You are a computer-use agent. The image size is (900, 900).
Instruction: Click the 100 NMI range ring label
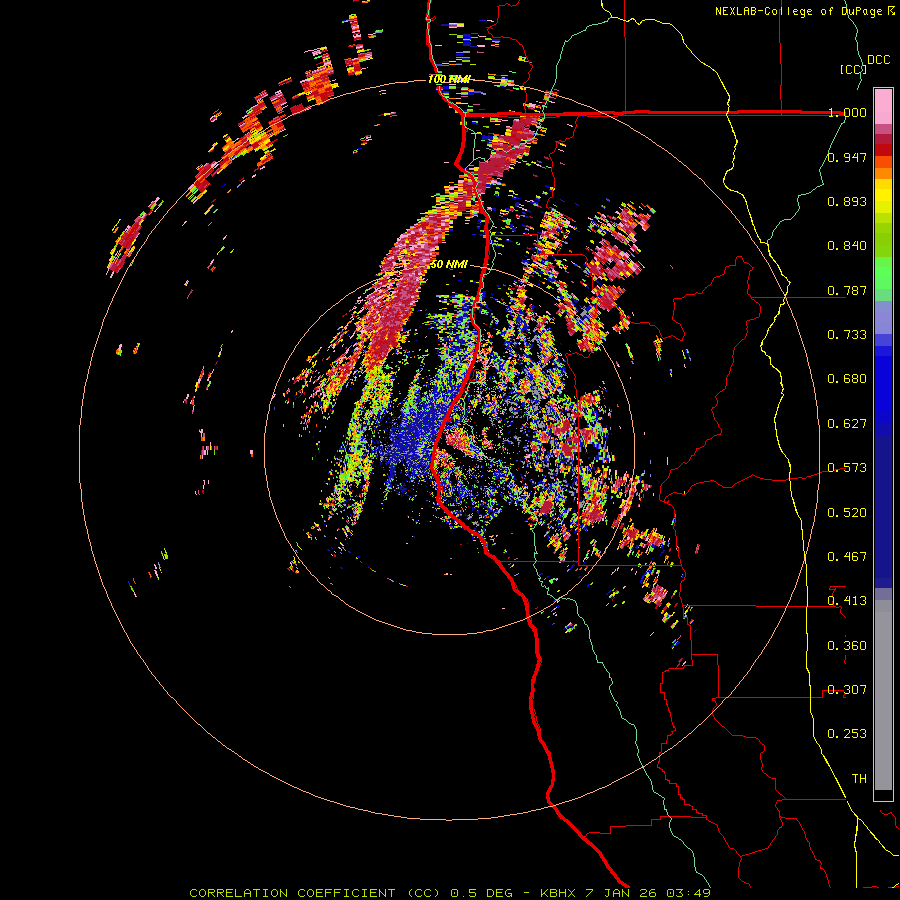coord(449,79)
